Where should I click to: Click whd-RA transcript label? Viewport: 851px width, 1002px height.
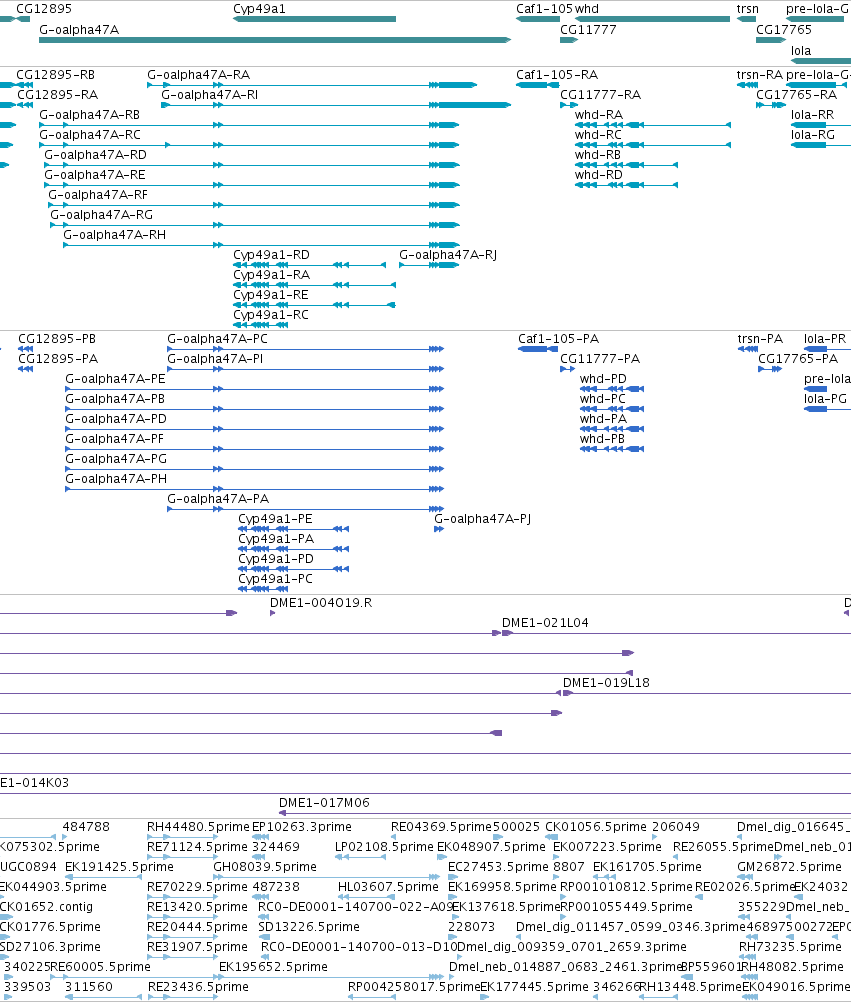point(599,114)
